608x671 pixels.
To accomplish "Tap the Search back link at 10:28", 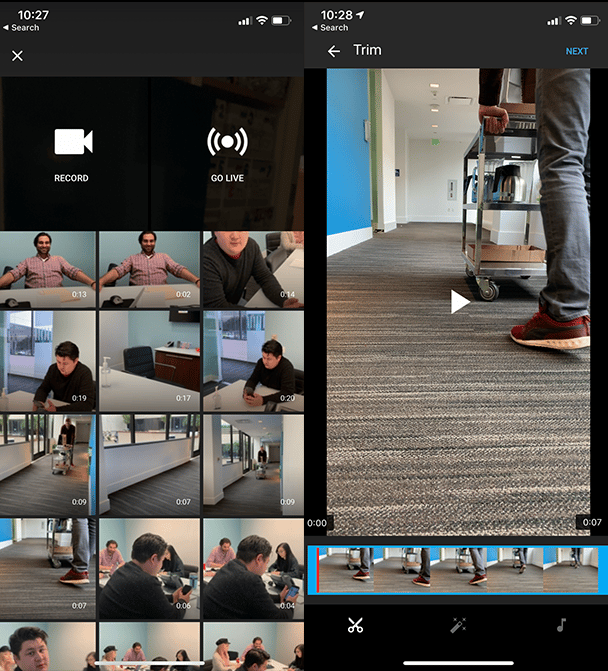I will tap(330, 27).
